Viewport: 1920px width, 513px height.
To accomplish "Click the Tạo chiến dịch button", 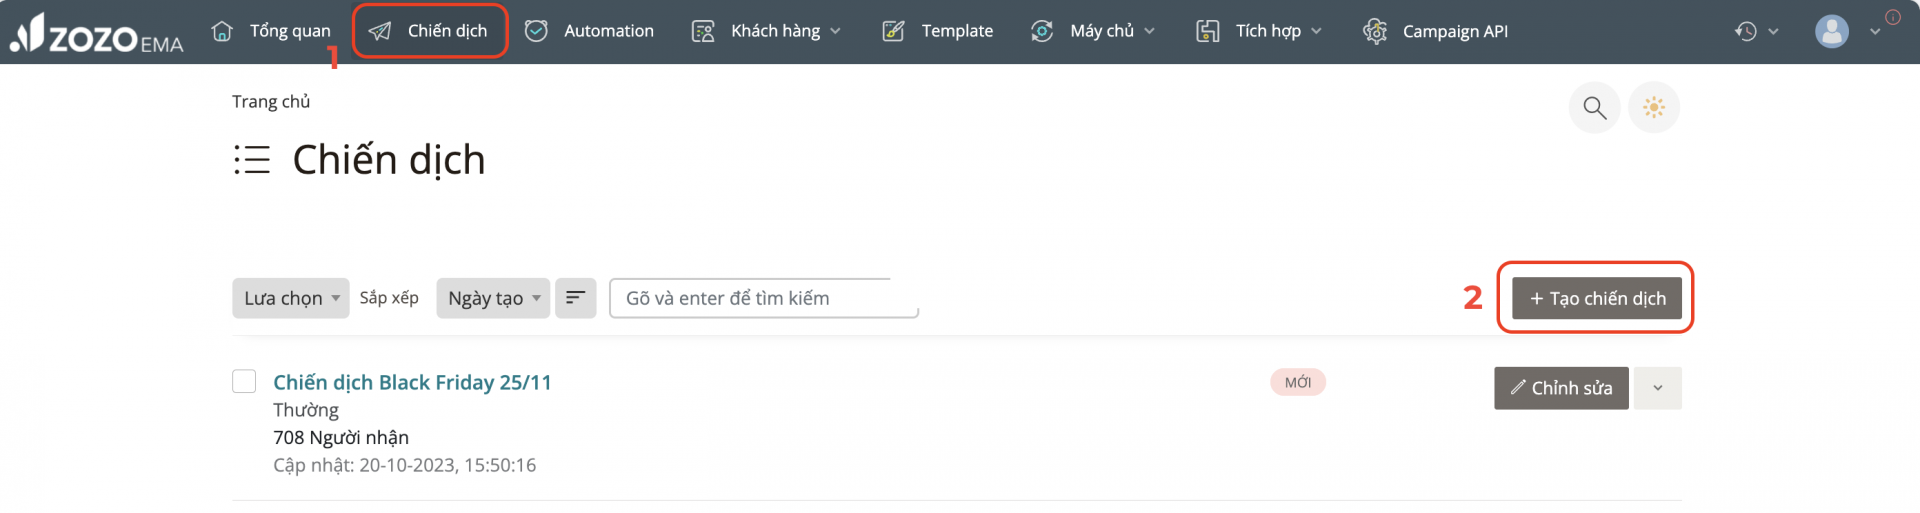I will tap(1596, 298).
